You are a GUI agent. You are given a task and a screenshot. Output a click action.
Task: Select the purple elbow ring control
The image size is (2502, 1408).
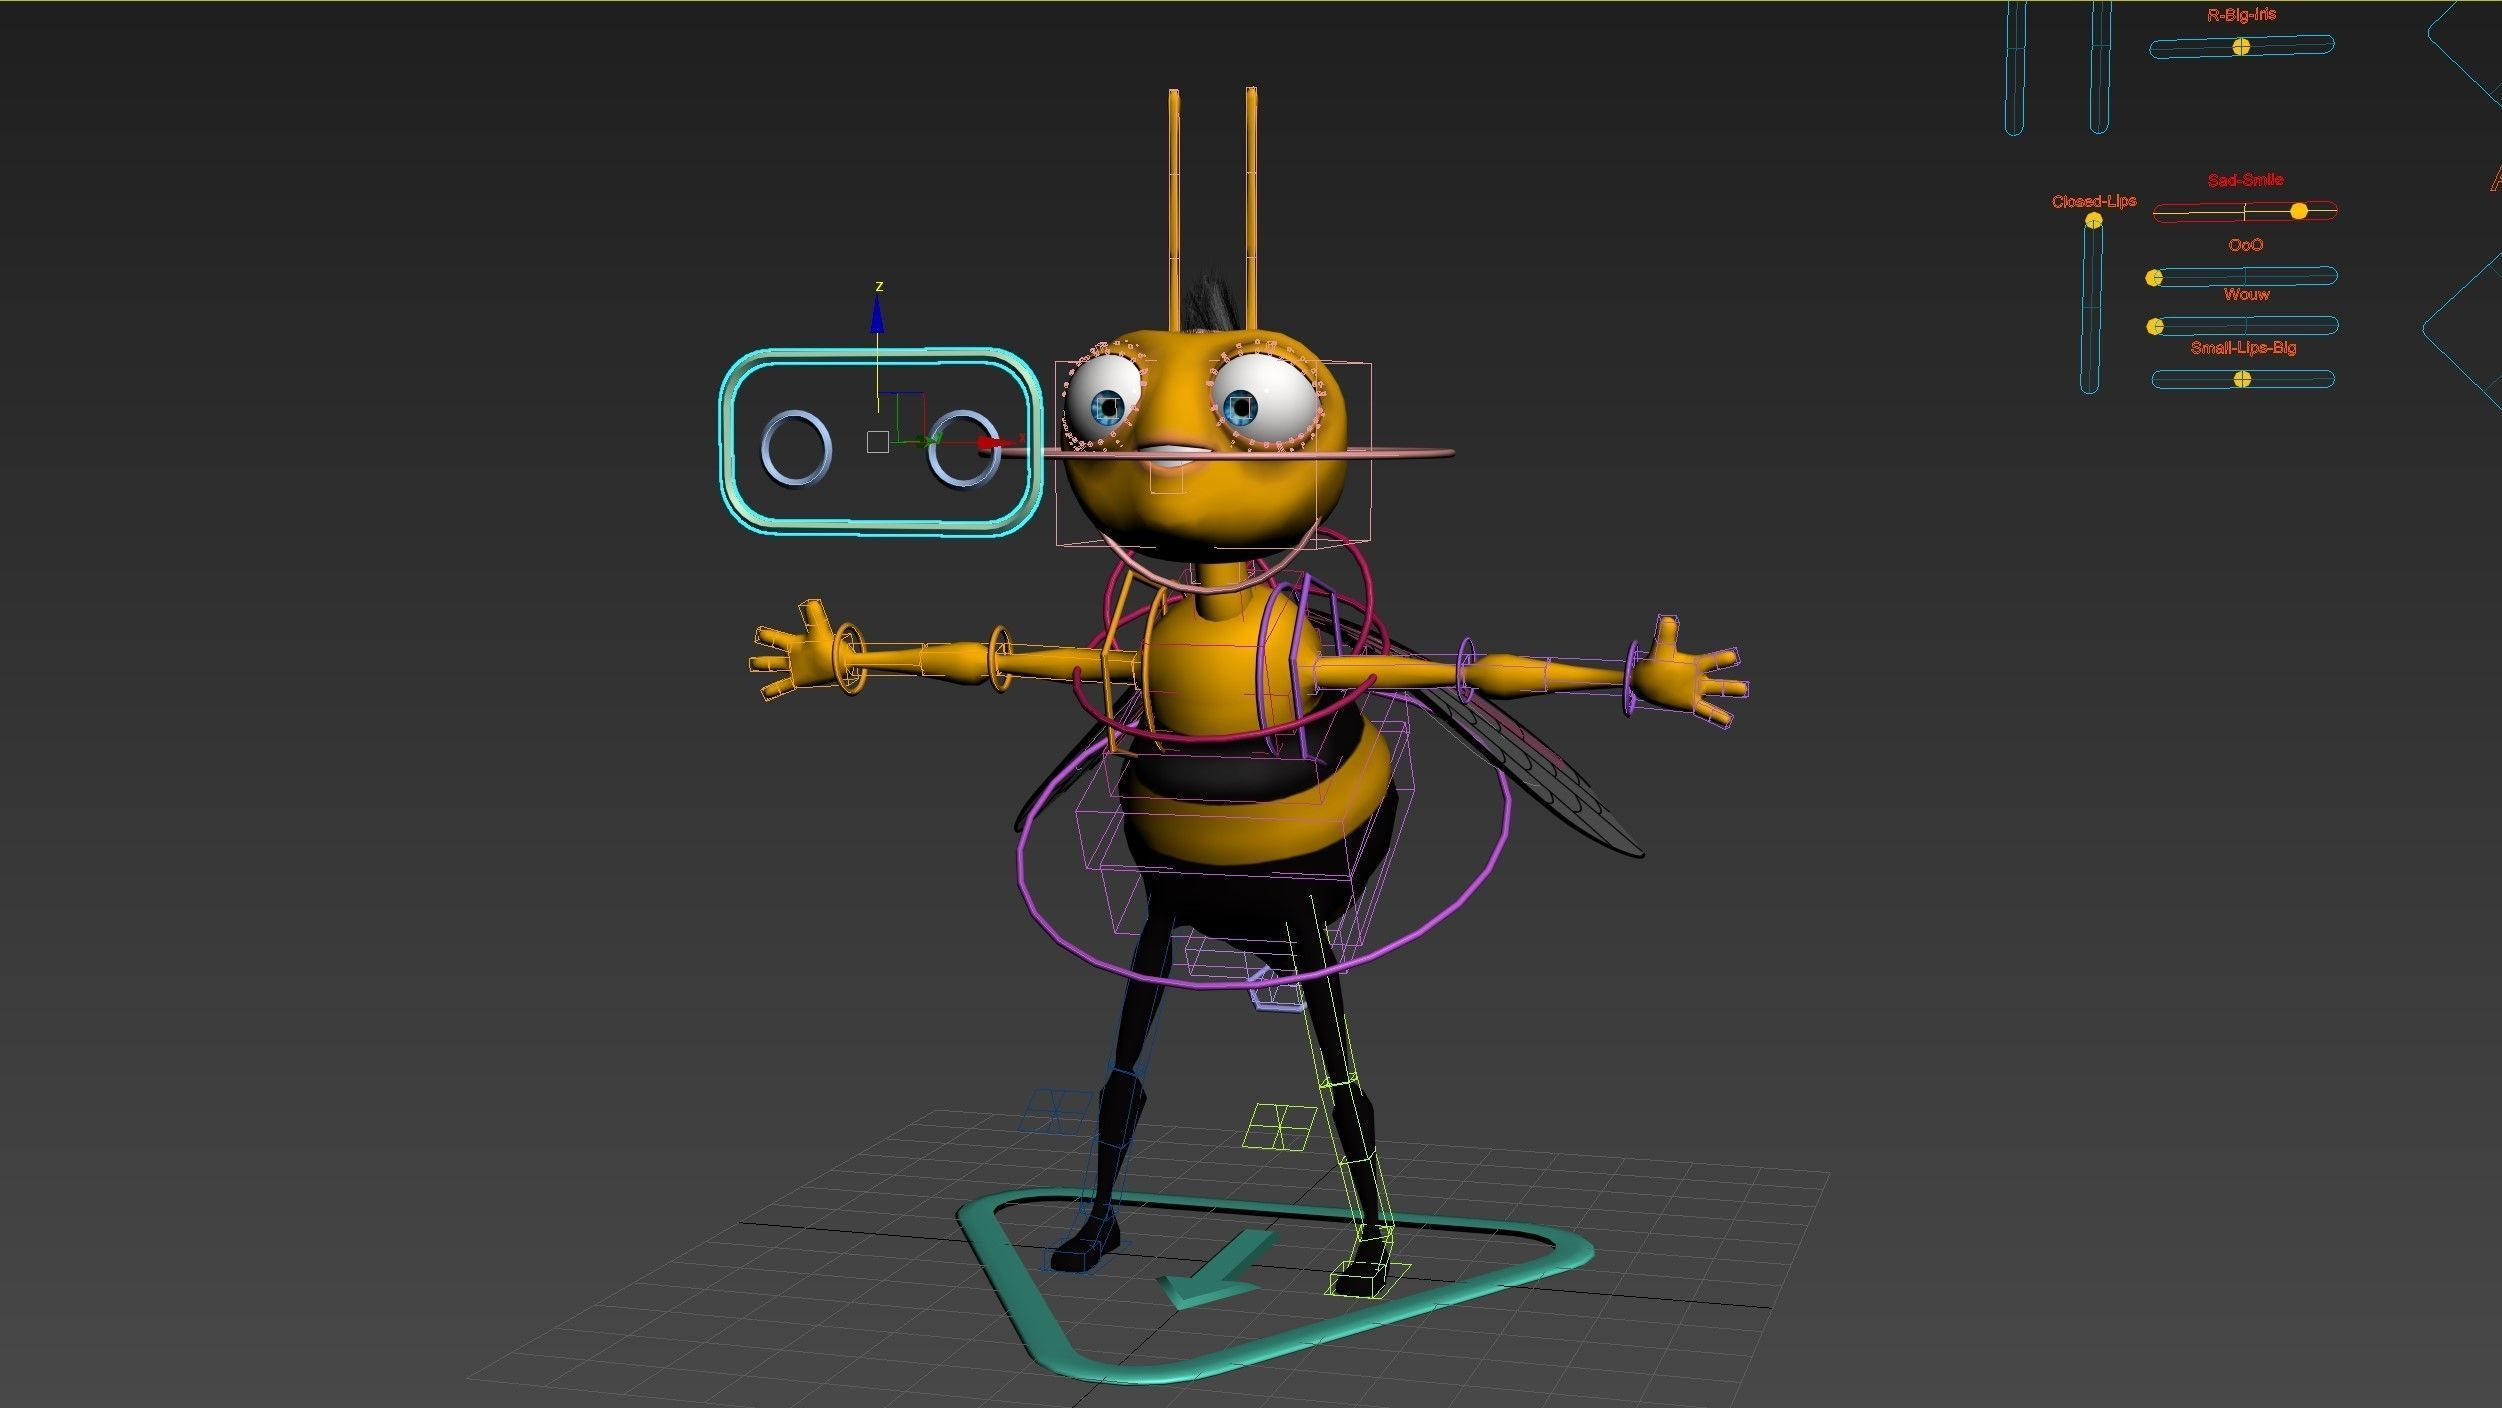tap(1468, 669)
